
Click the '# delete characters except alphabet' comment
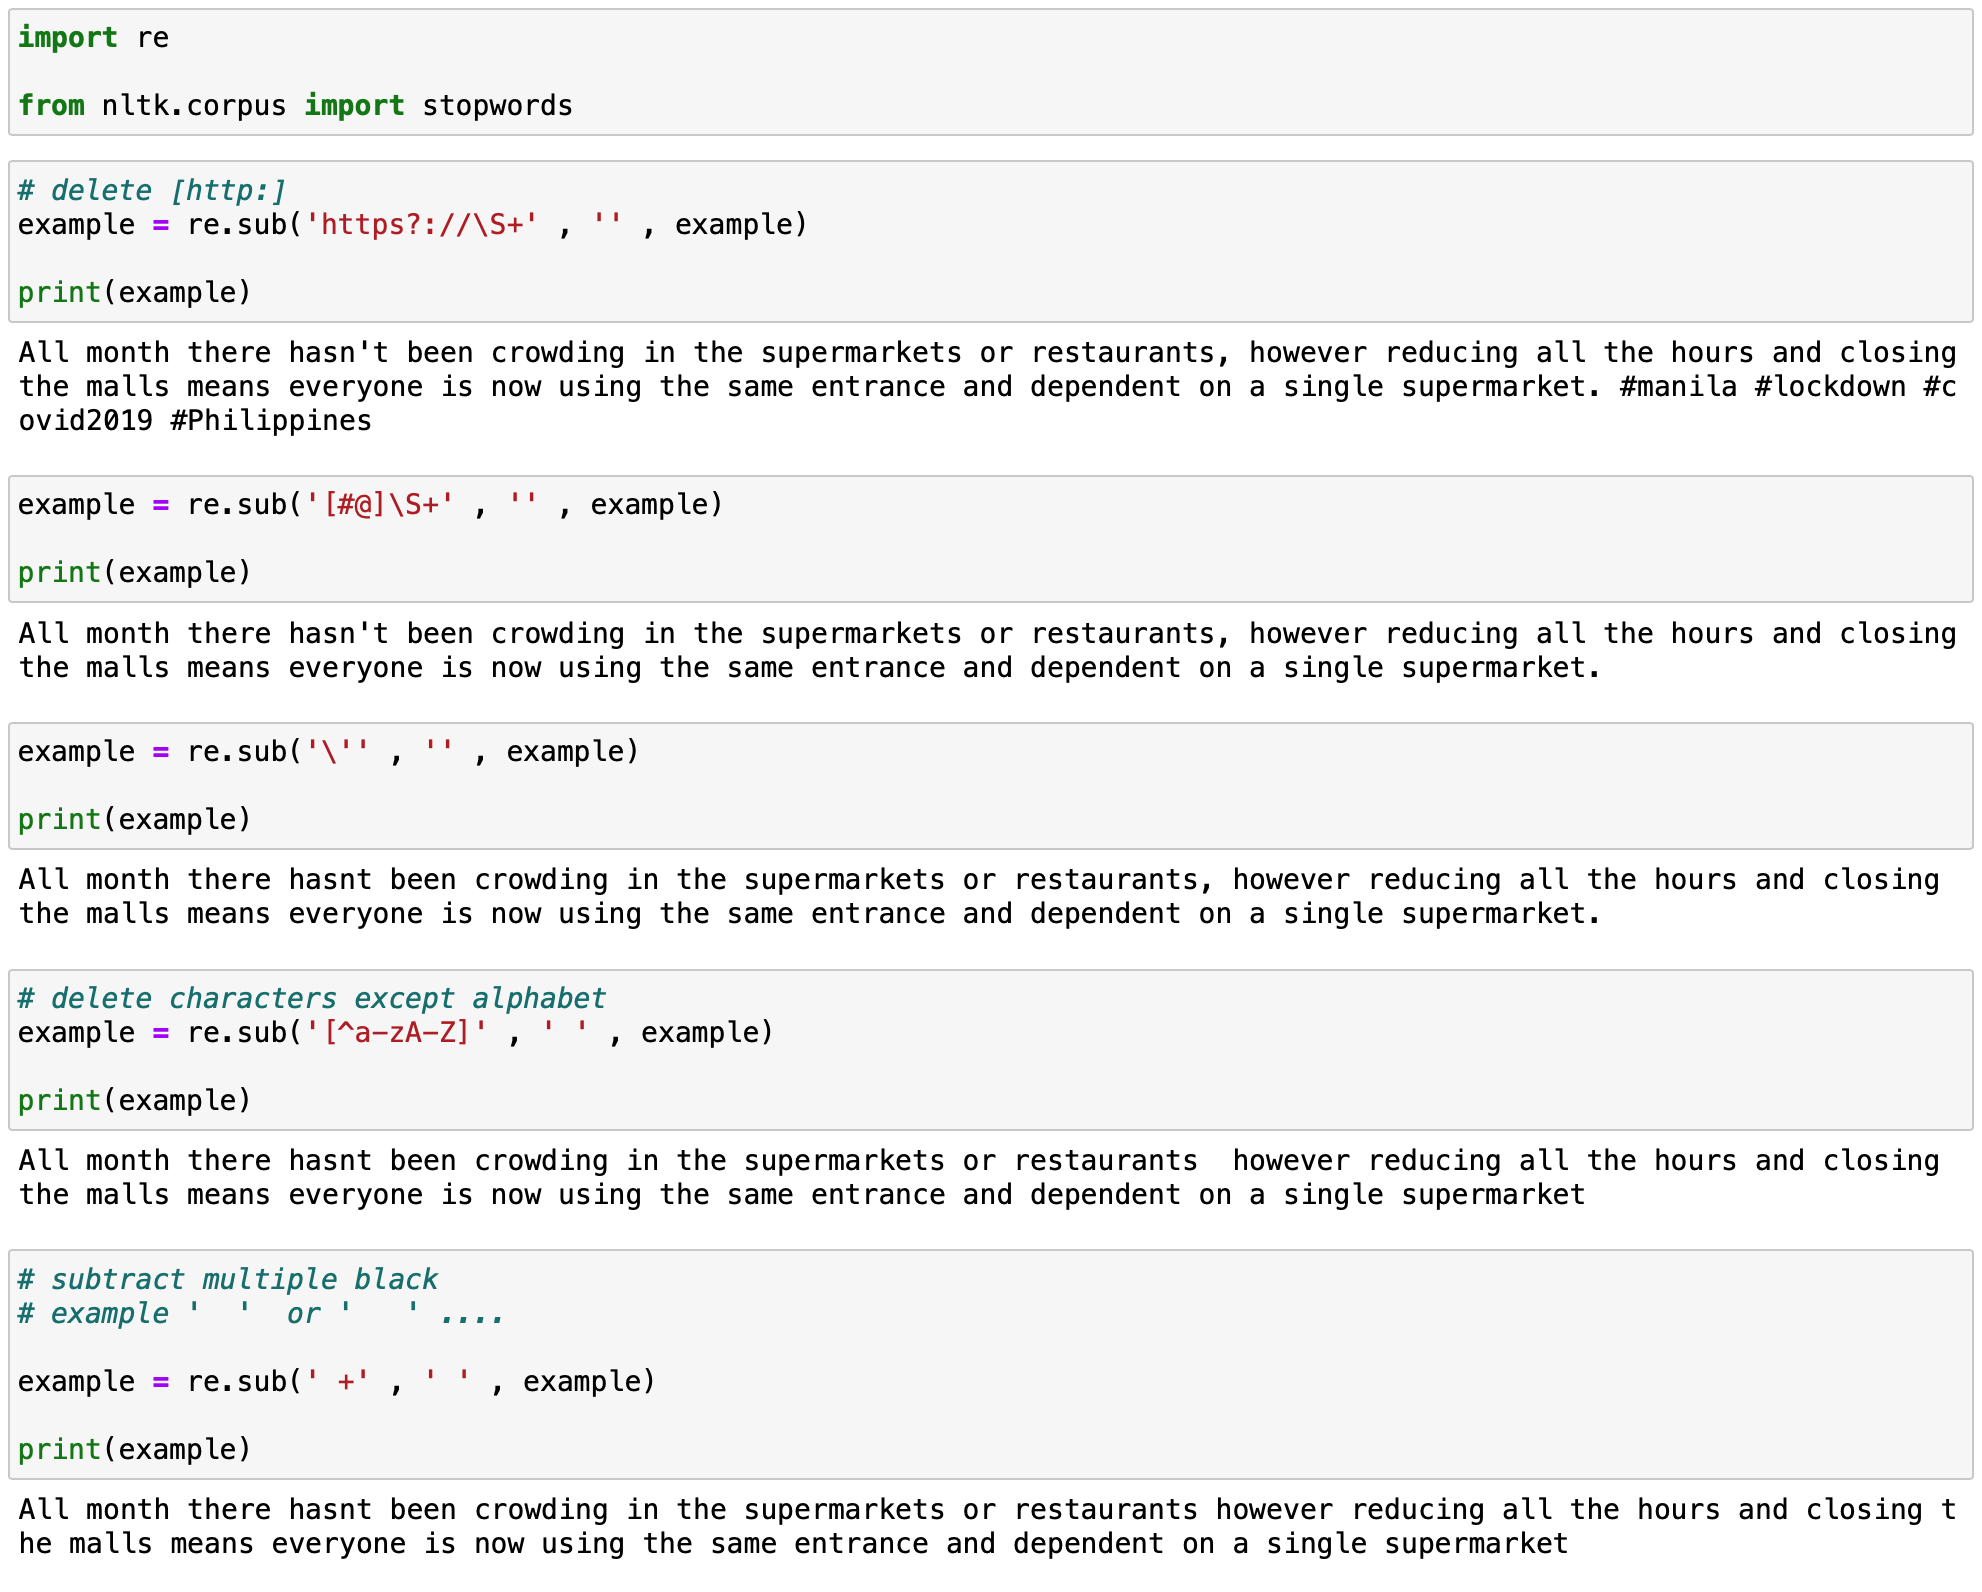(312, 999)
